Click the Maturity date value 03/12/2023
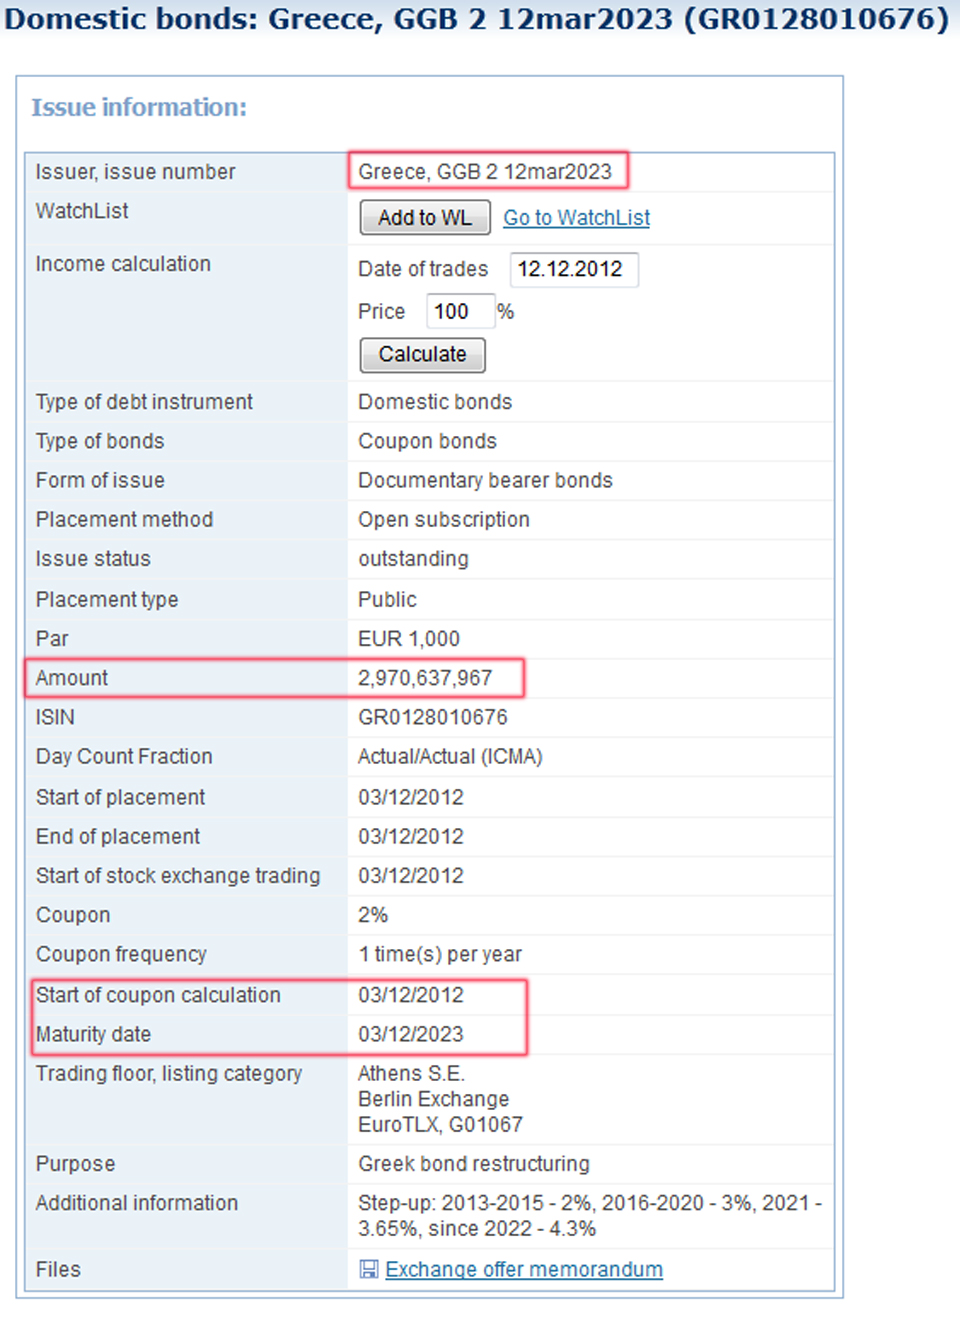The image size is (960, 1321). coord(411,1034)
